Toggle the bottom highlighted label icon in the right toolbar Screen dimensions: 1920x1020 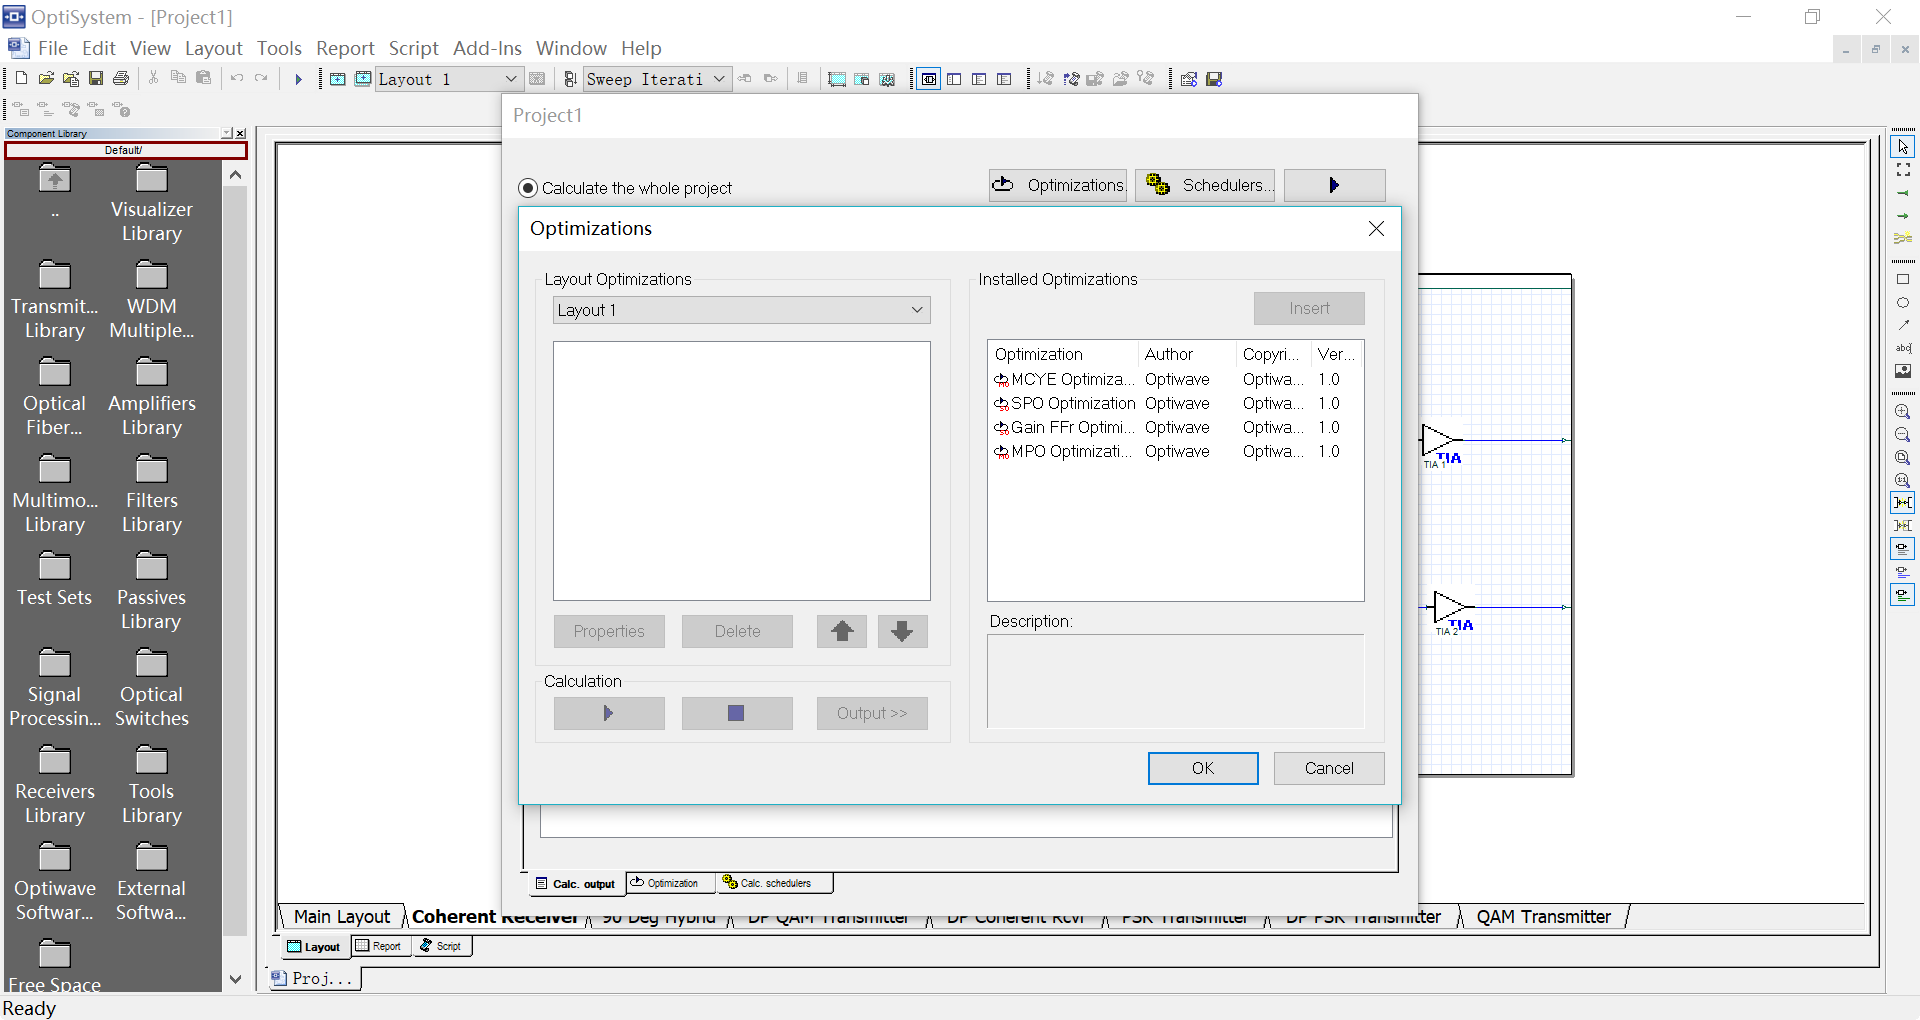[1903, 595]
